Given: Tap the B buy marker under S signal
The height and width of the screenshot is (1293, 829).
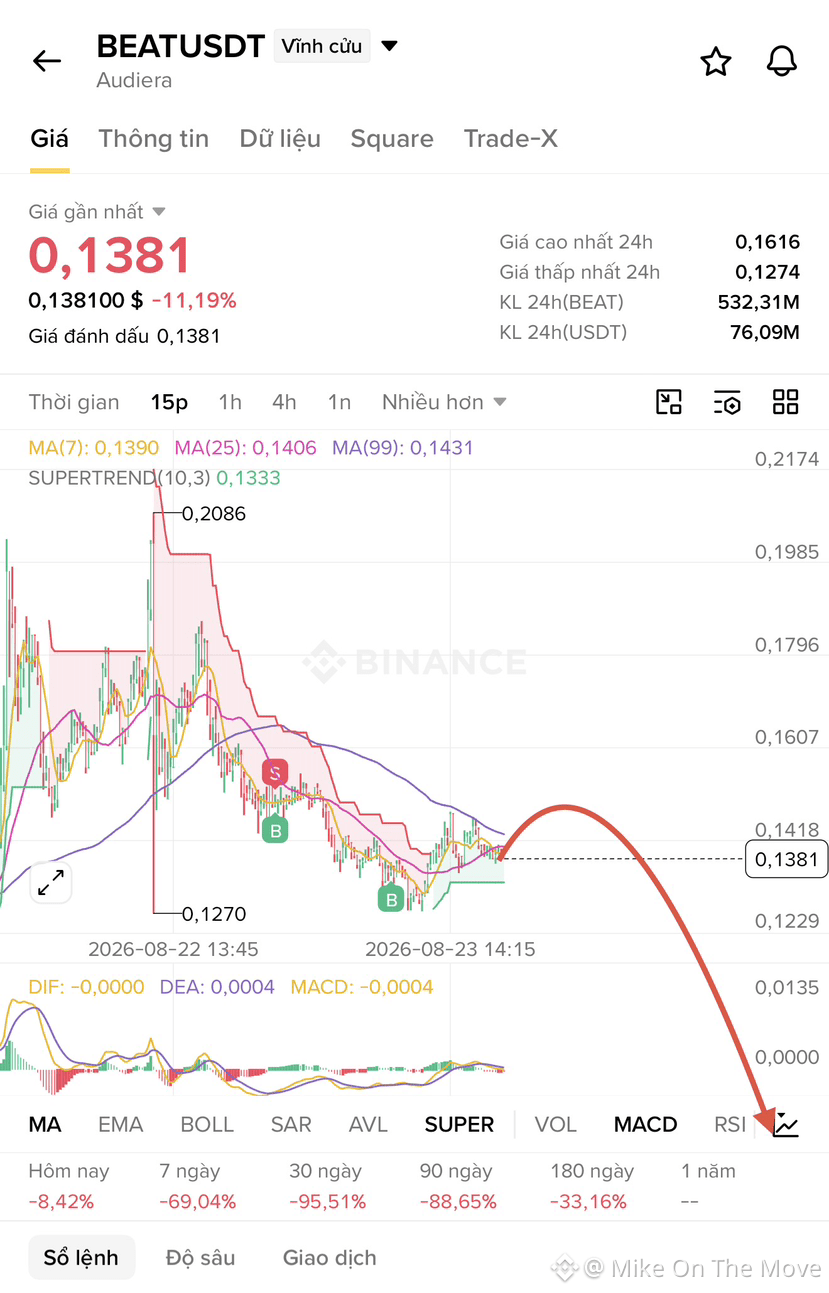Looking at the screenshot, I should click(x=275, y=829).
